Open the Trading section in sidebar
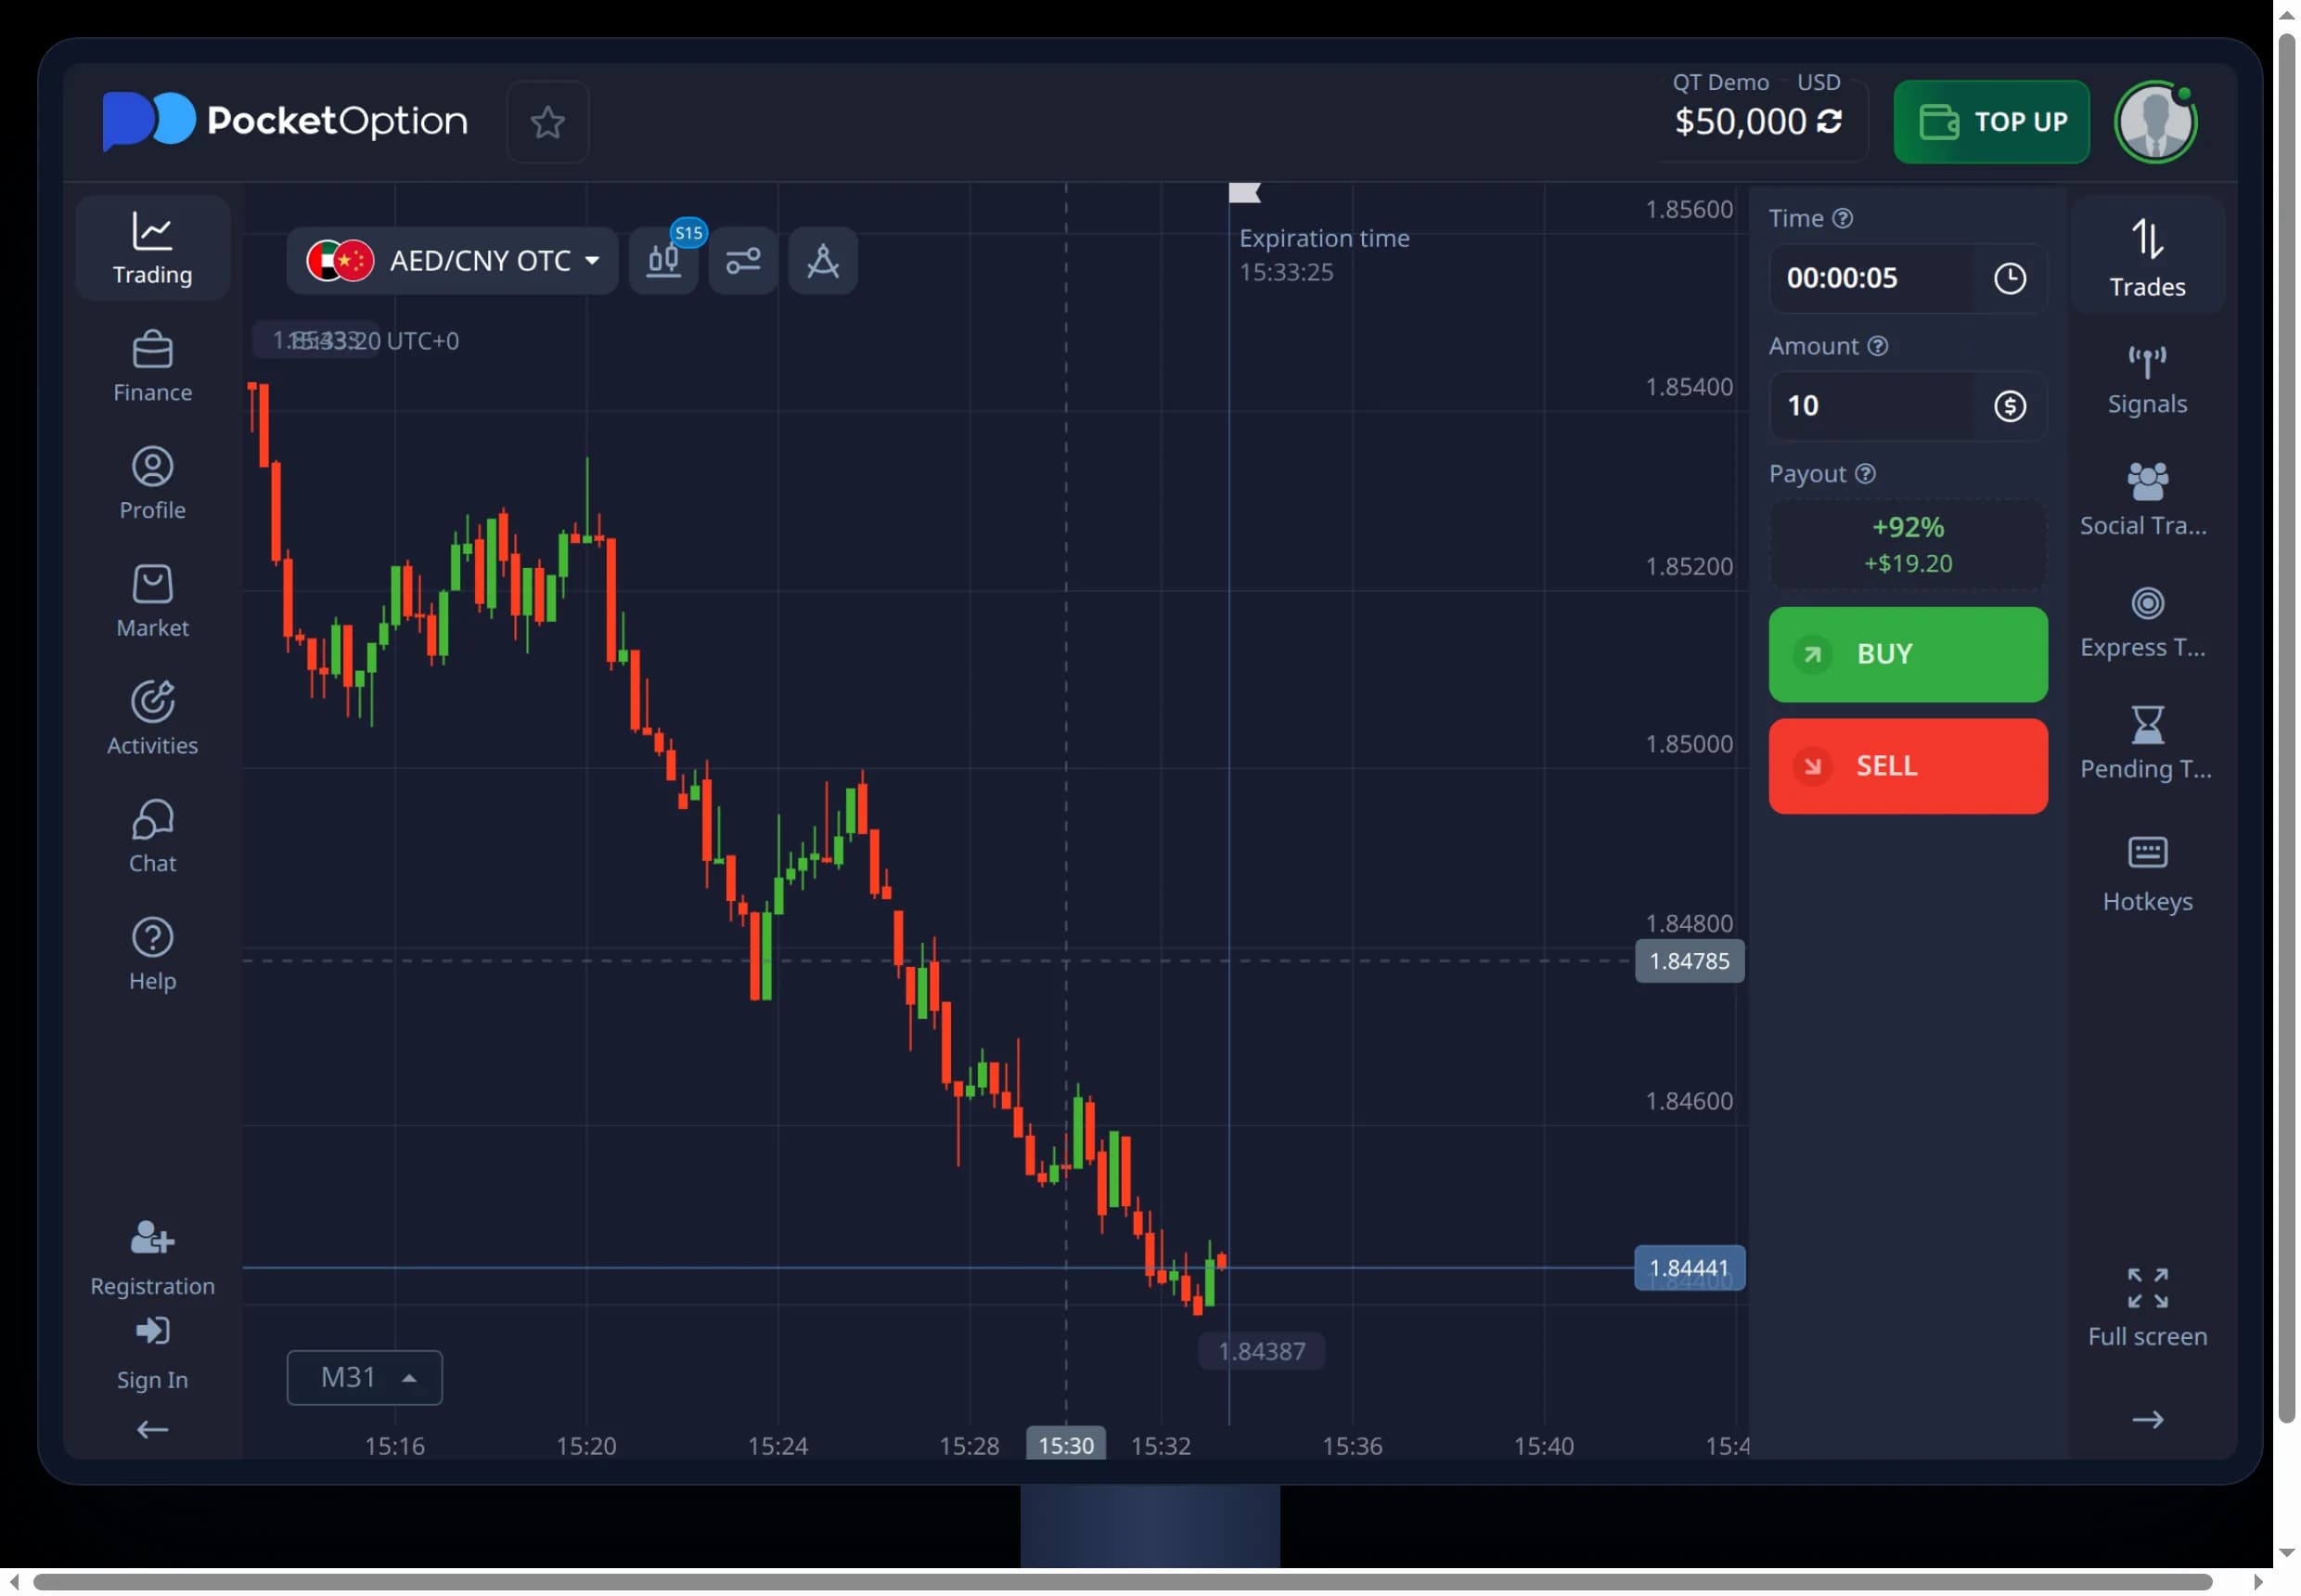 152,248
